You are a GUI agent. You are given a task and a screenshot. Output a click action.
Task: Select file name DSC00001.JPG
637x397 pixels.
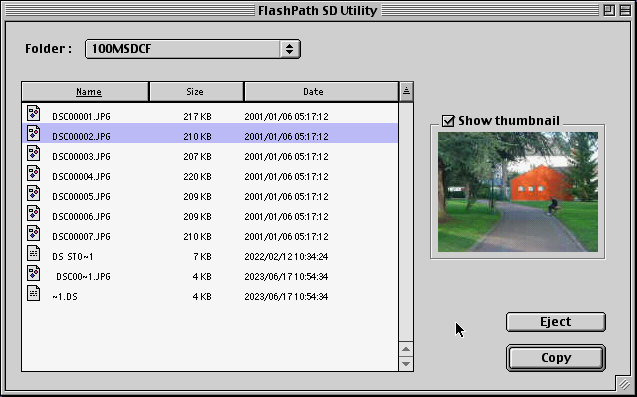pyautogui.click(x=81, y=117)
